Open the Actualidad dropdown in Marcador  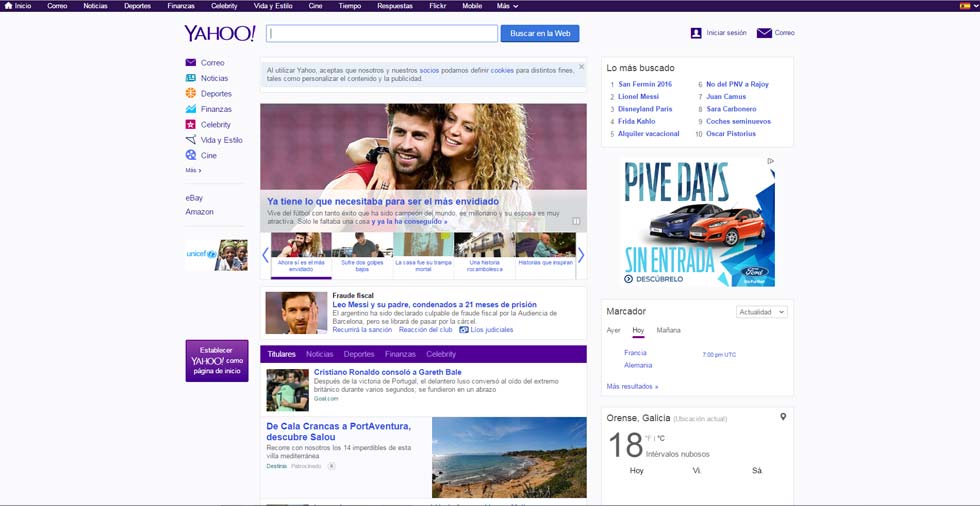pos(761,312)
